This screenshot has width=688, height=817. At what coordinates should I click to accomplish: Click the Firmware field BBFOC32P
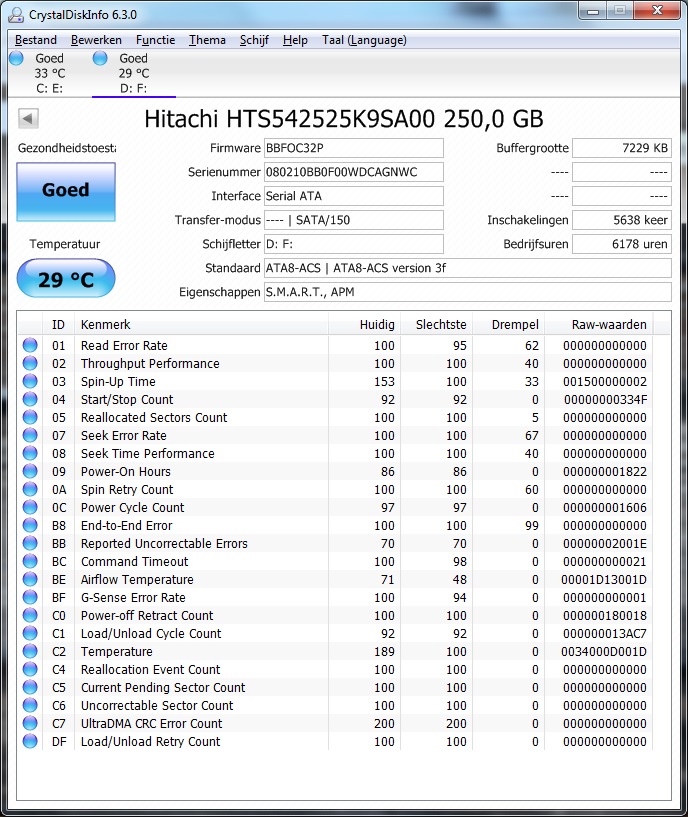(353, 148)
